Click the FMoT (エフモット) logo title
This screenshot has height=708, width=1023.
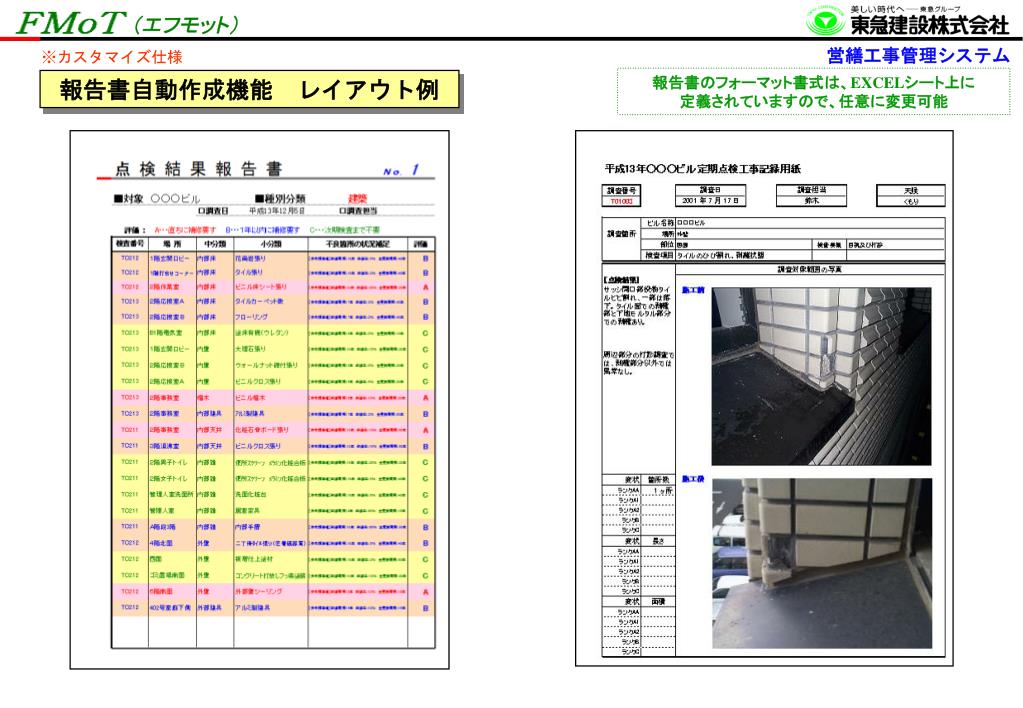click(x=127, y=22)
